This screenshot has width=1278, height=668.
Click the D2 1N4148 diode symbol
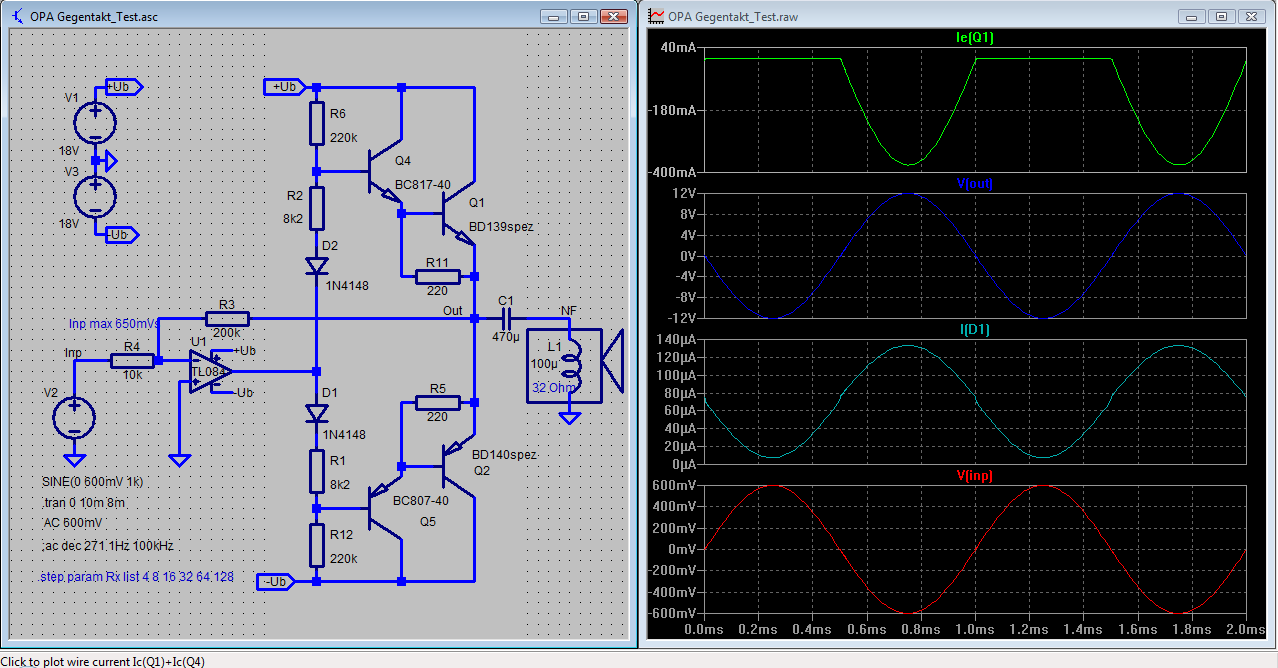pos(317,266)
